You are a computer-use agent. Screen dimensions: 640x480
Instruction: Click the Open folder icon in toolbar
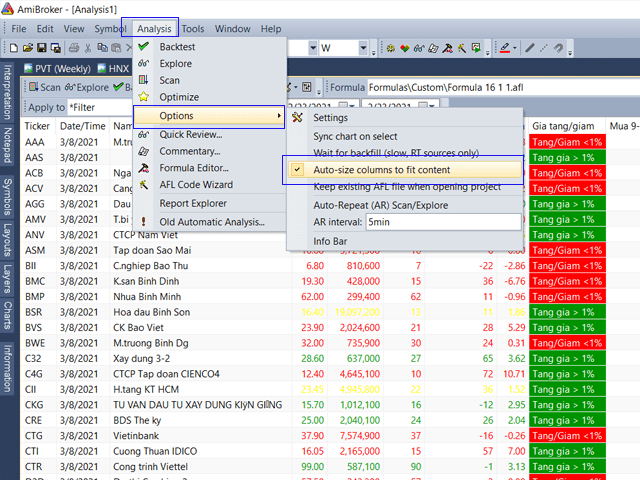pos(27,48)
